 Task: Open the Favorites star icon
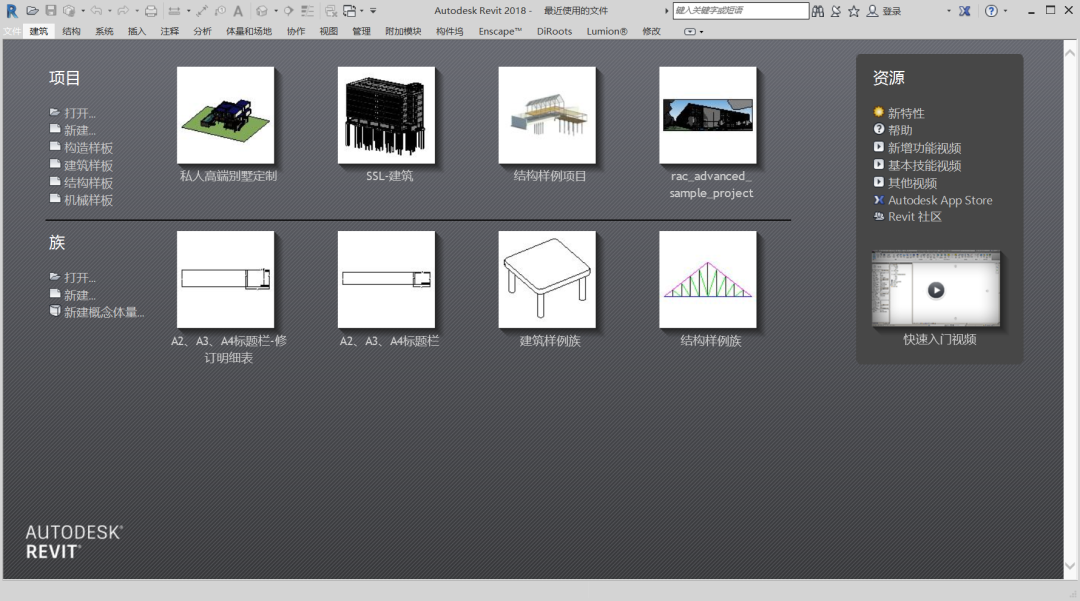[854, 11]
